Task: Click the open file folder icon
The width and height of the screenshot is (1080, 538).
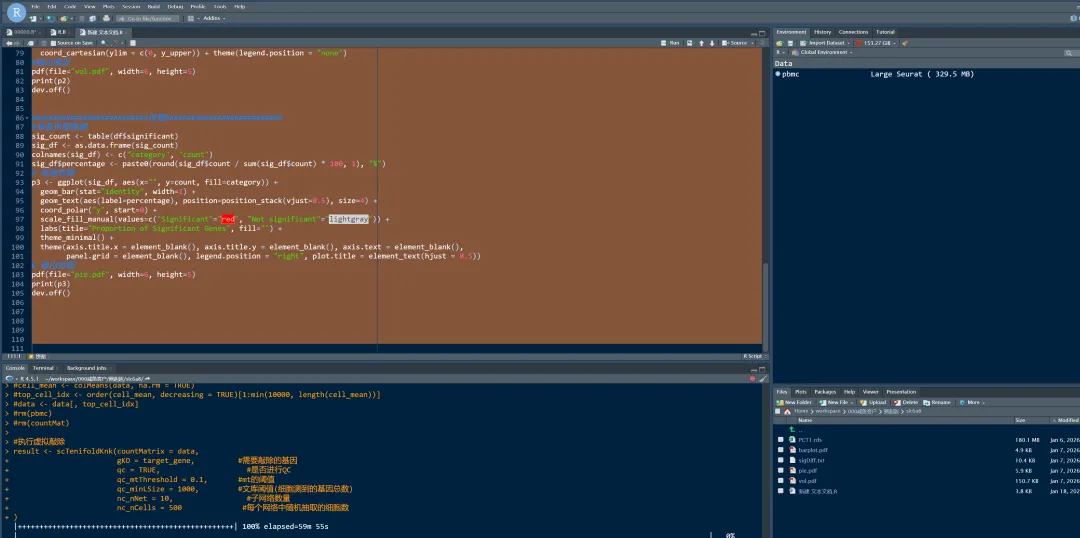Action: [63, 19]
